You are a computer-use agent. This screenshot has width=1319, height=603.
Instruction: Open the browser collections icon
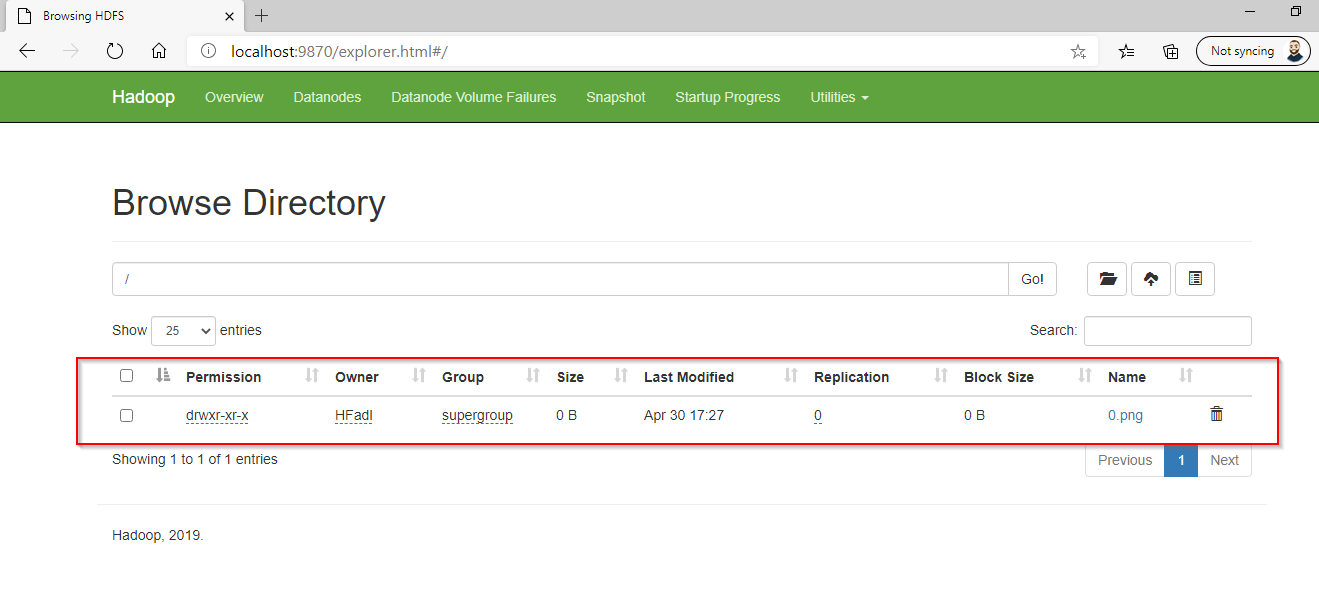(1171, 51)
